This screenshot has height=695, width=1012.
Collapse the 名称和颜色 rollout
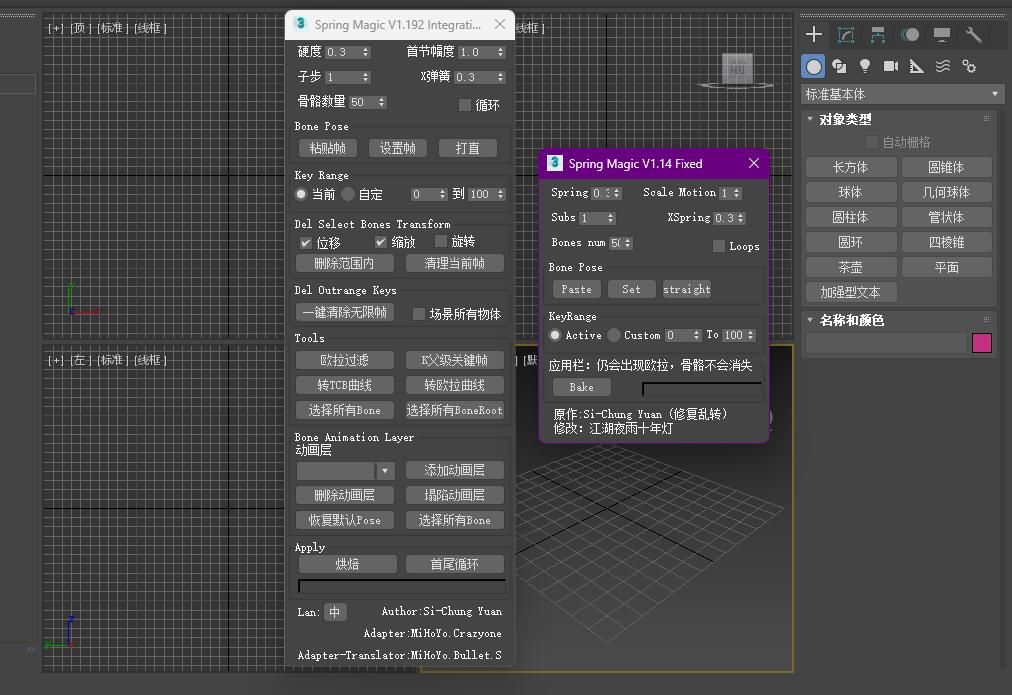pyautogui.click(x=810, y=319)
